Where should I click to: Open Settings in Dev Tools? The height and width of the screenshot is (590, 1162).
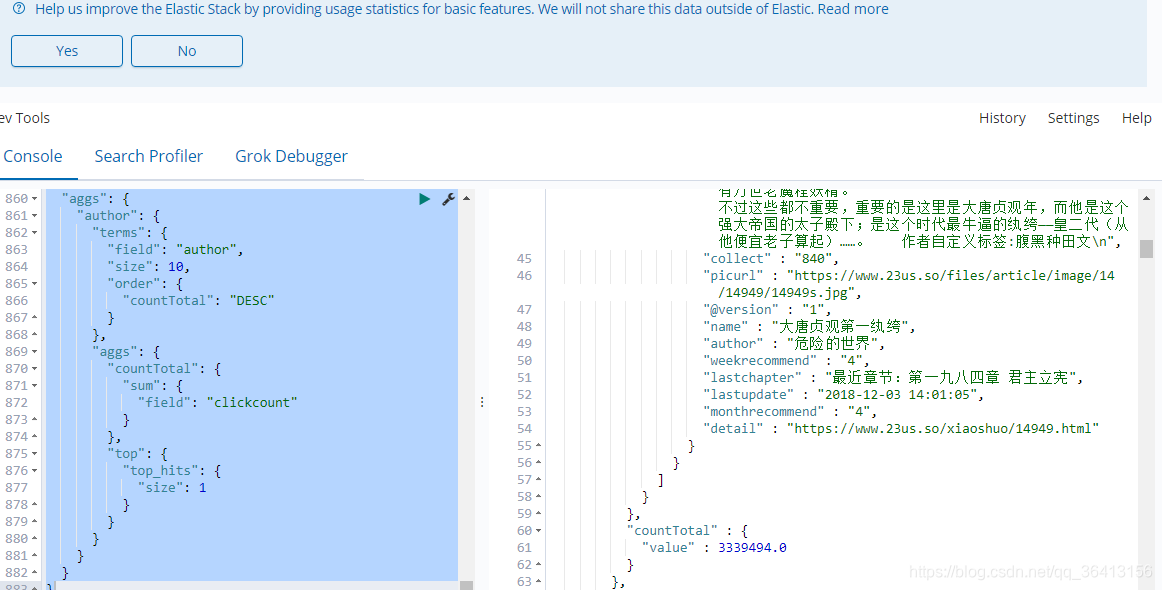point(1073,118)
